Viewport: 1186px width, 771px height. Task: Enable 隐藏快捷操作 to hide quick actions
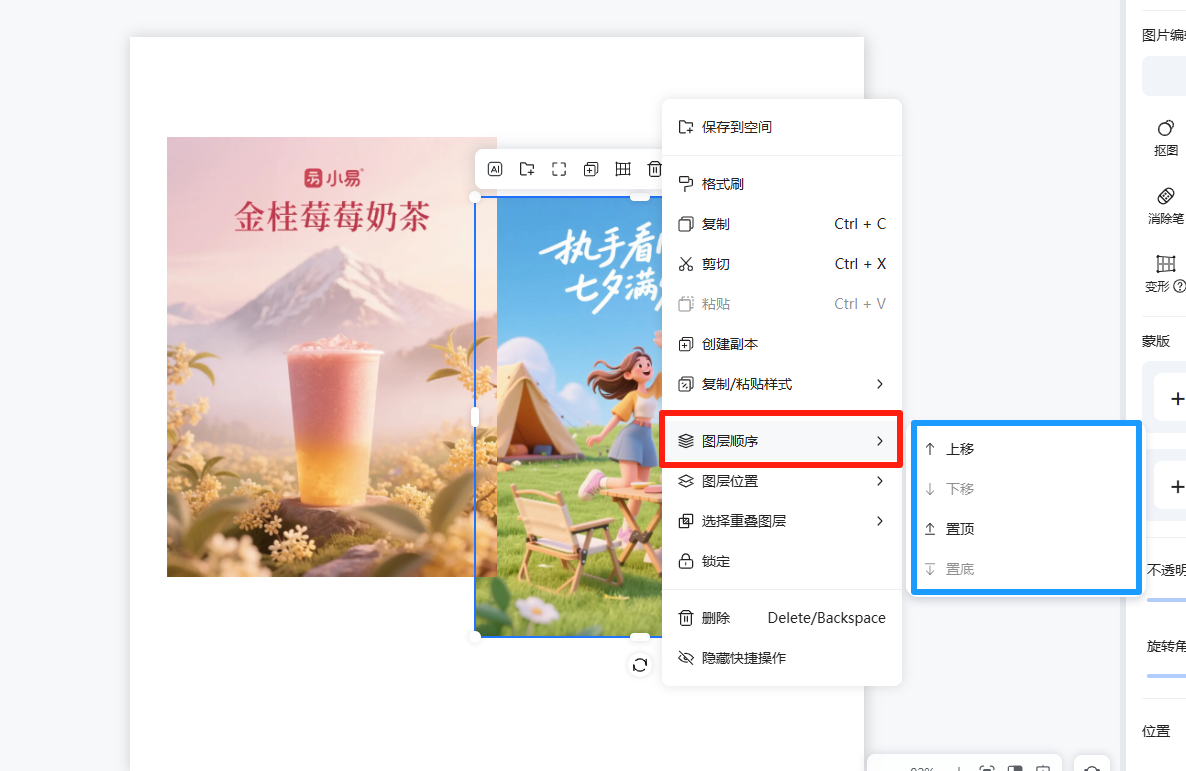(x=740, y=658)
